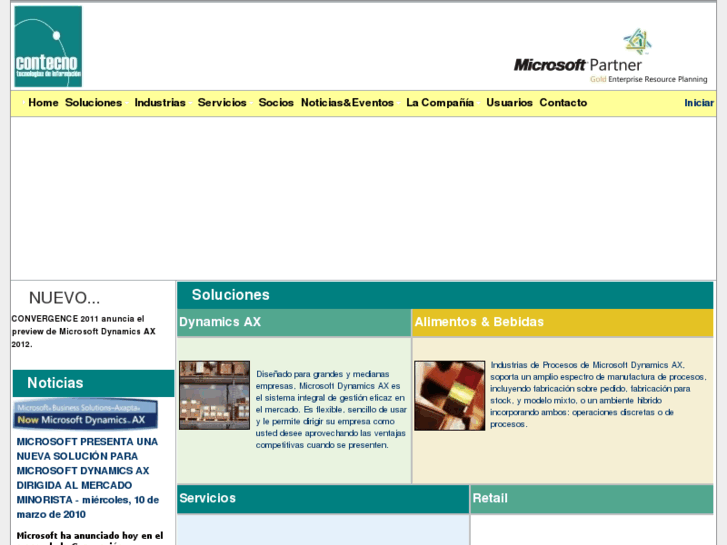Viewport: 727px width, 545px height.
Task: Click the Retail section heading
Action: pyautogui.click(x=490, y=498)
